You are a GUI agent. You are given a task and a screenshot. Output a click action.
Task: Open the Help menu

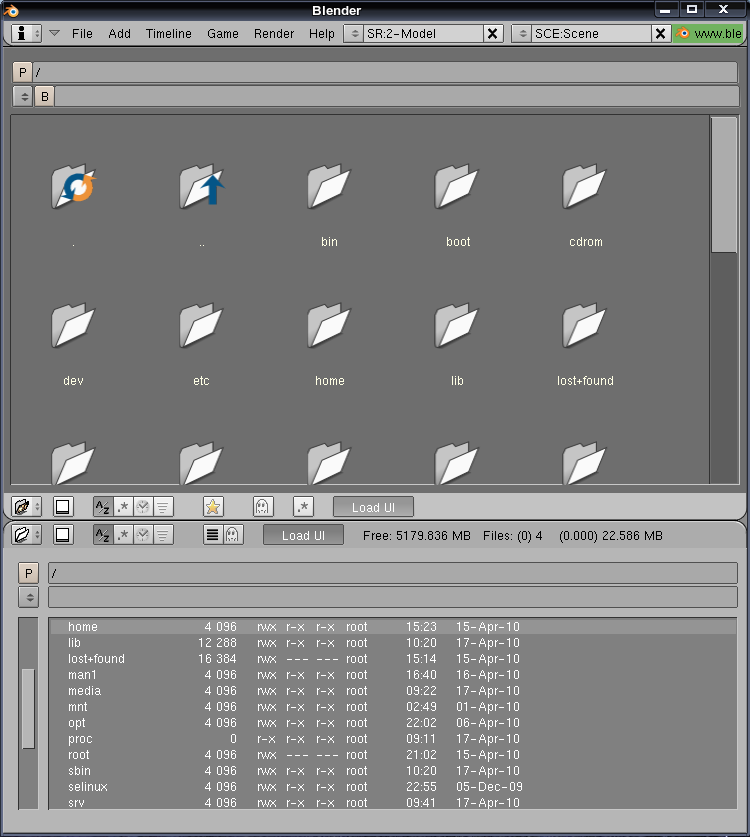pyautogui.click(x=322, y=34)
